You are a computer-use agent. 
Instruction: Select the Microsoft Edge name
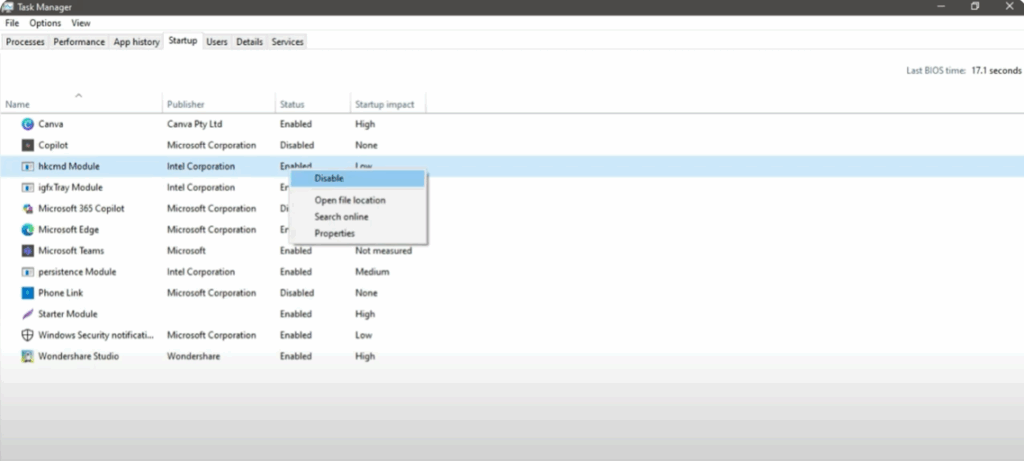(x=69, y=230)
